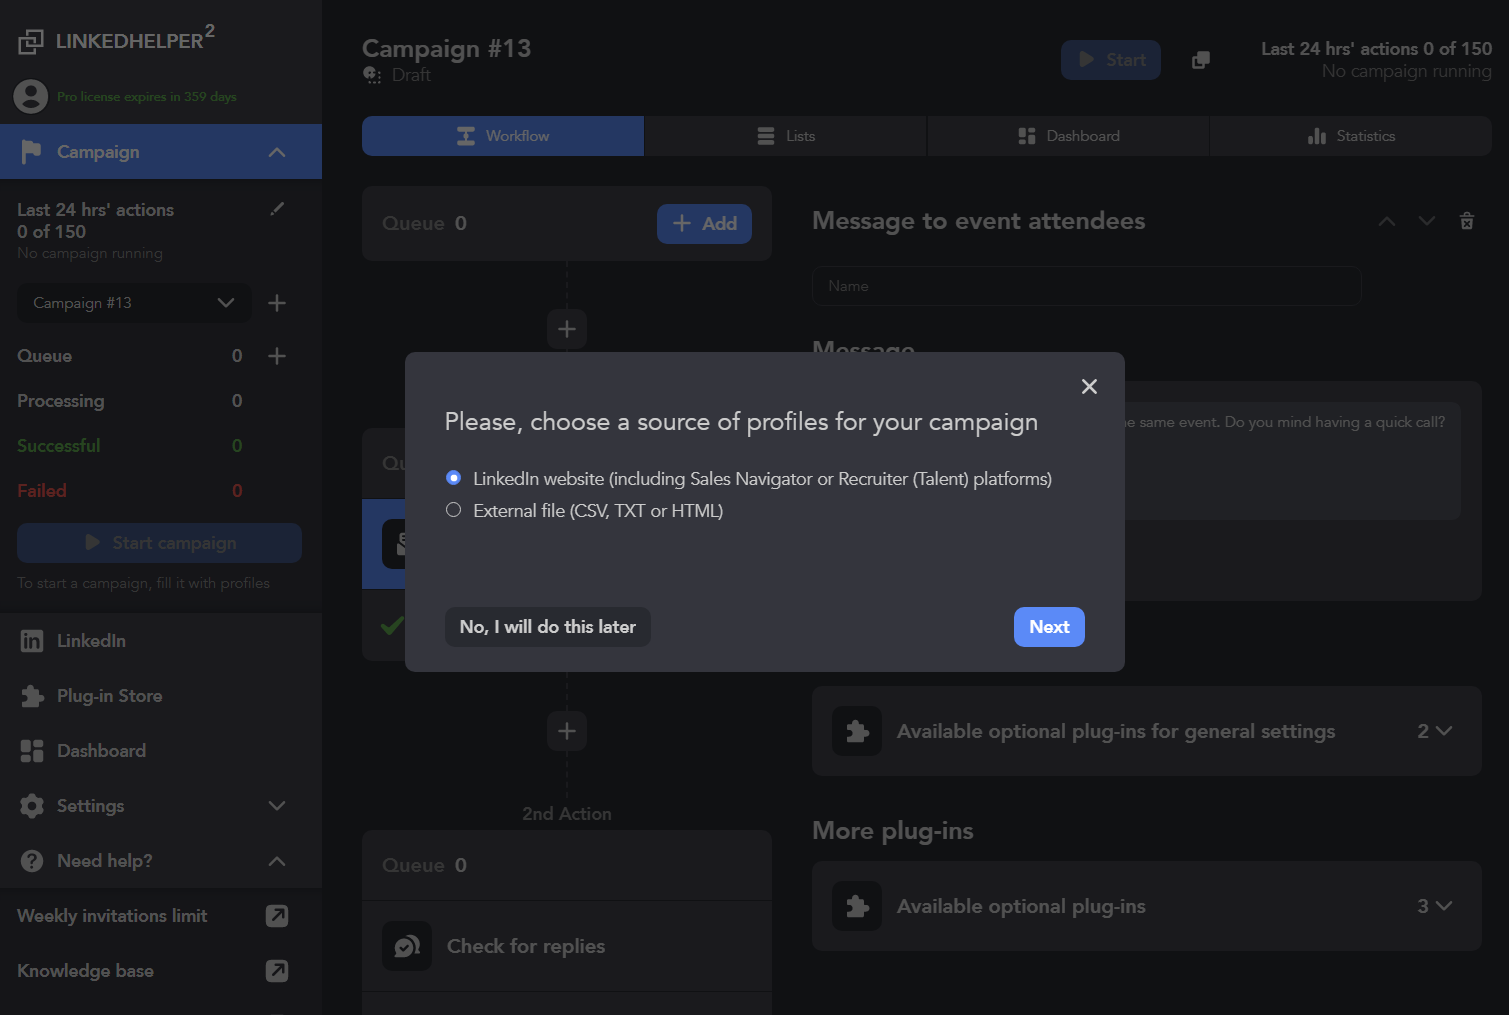Click the LinkedHelper logo icon
1509x1015 pixels.
[x=31, y=41]
